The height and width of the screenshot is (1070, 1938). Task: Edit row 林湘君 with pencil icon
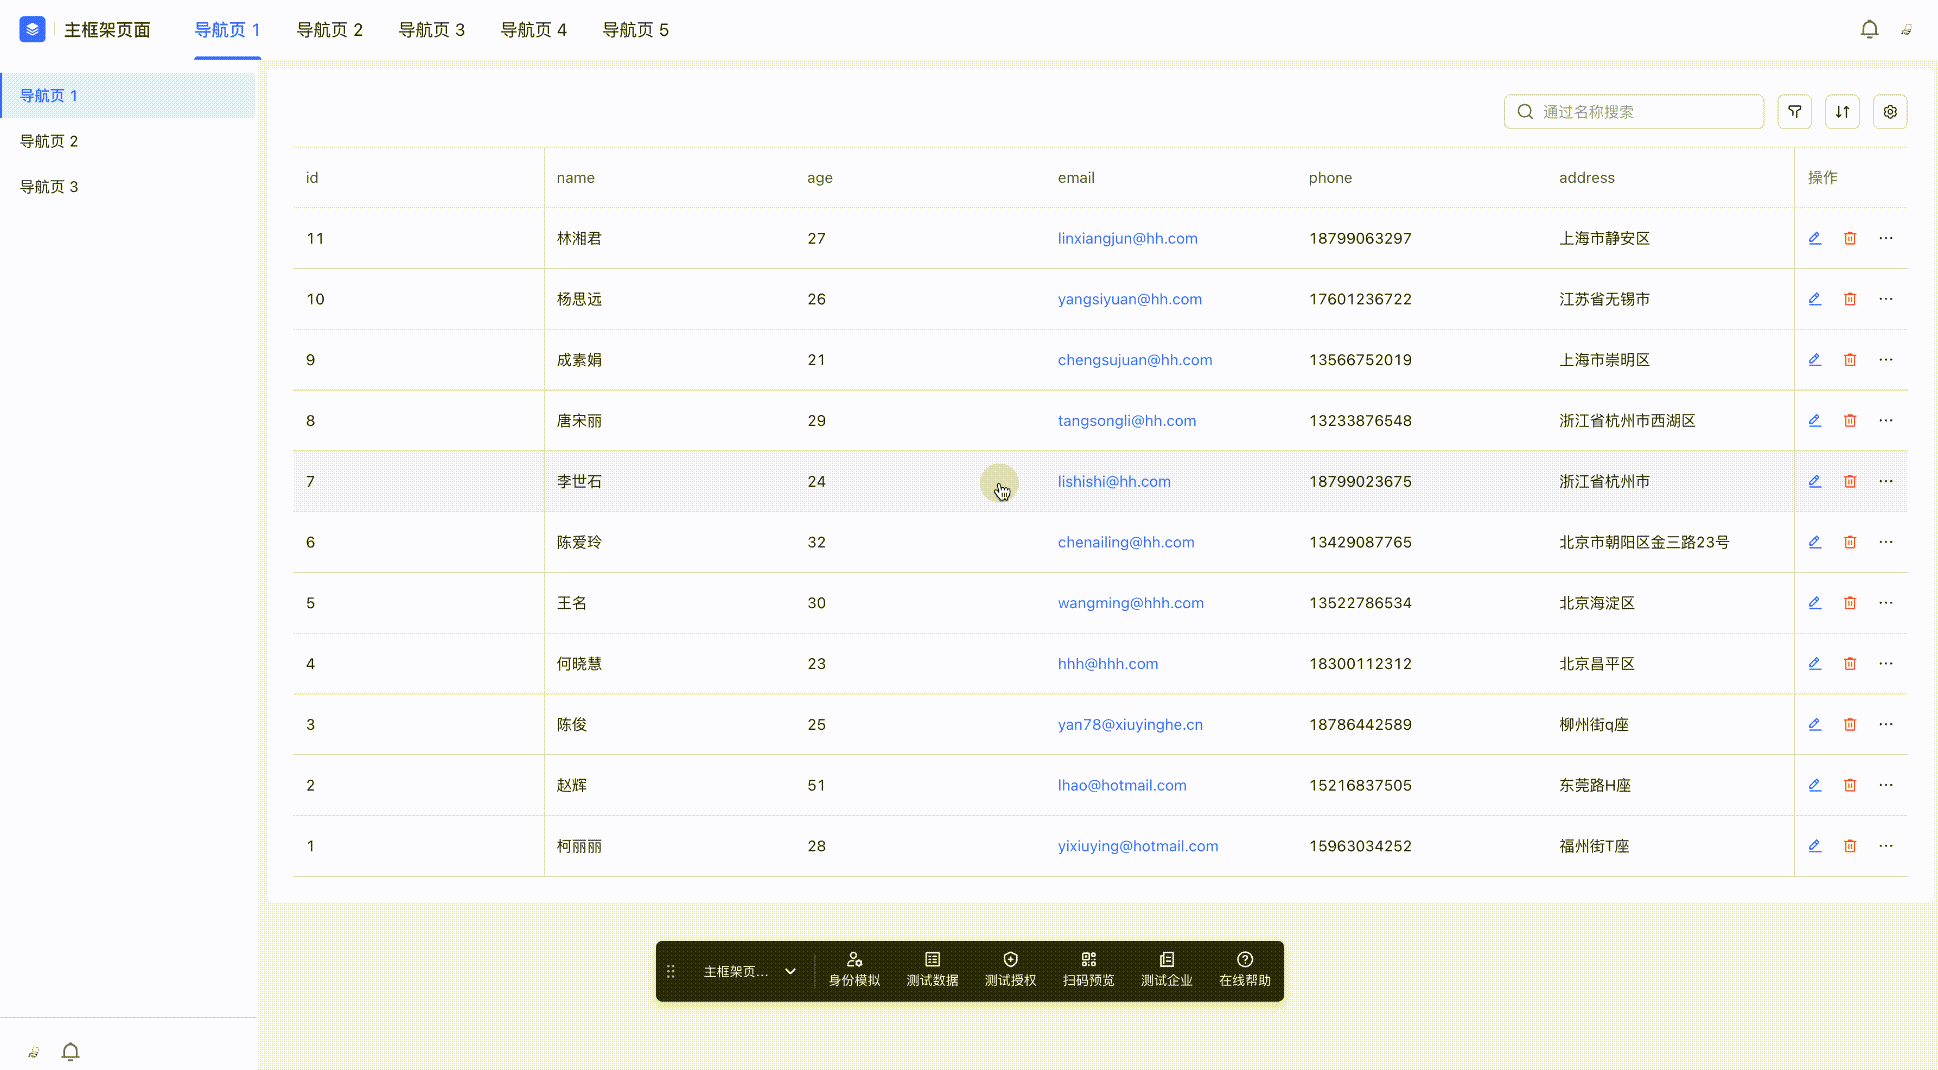click(1814, 238)
